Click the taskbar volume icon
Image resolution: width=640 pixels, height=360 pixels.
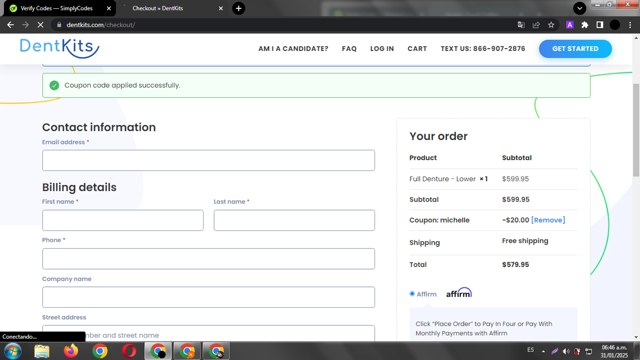point(566,351)
